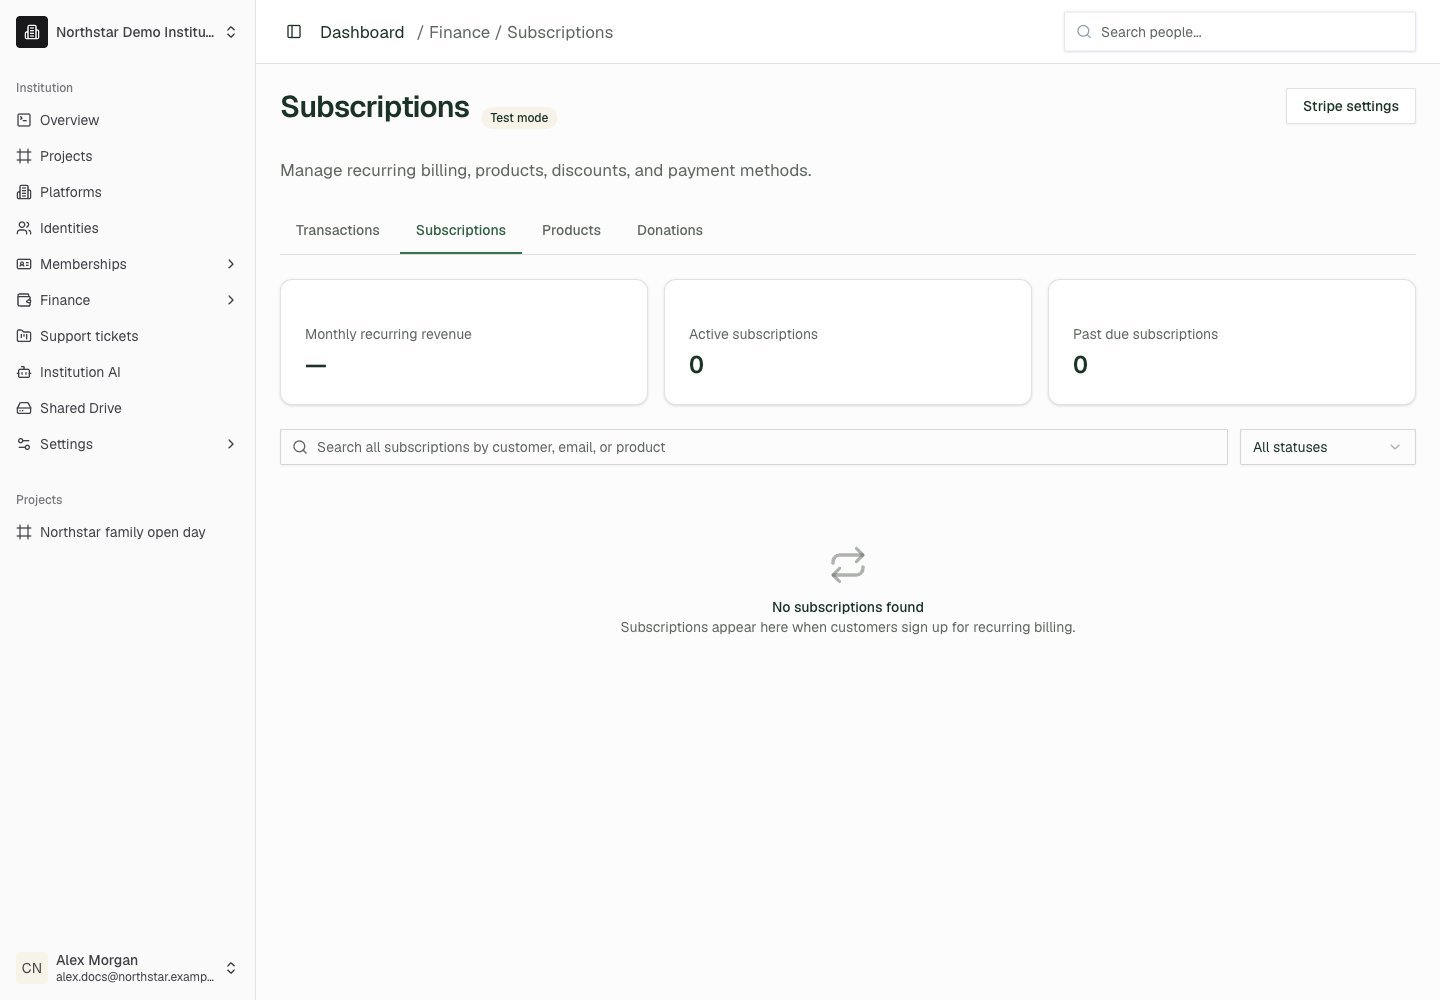
Task: Click the Support tickets icon
Action: pos(24,336)
